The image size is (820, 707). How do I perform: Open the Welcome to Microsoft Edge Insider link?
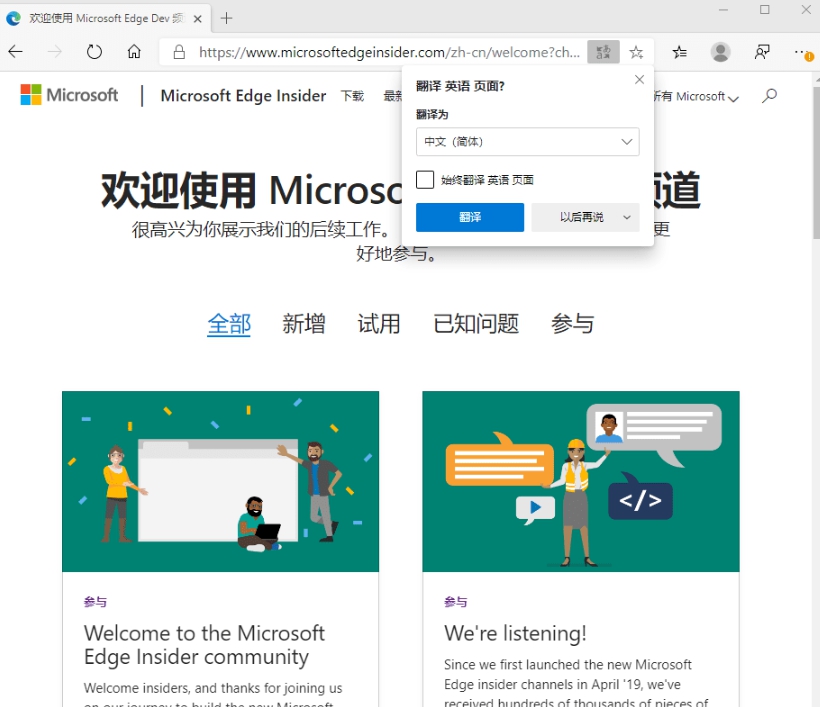point(204,645)
